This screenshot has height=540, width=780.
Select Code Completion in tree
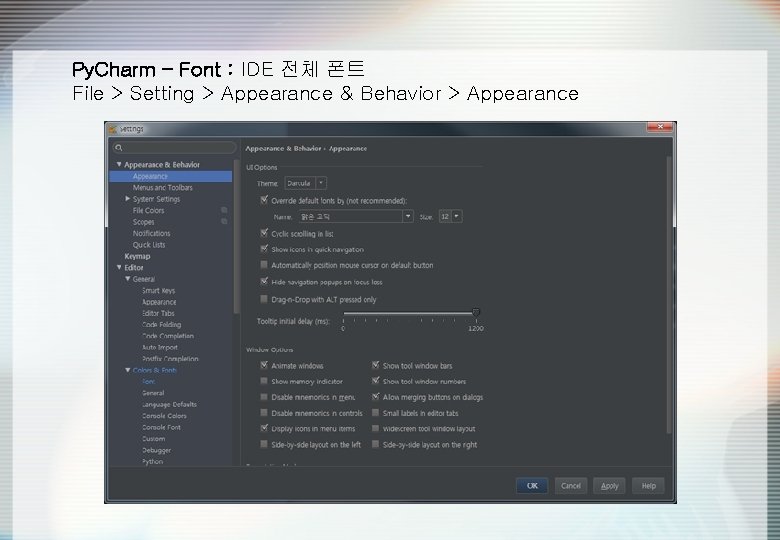[168, 336]
